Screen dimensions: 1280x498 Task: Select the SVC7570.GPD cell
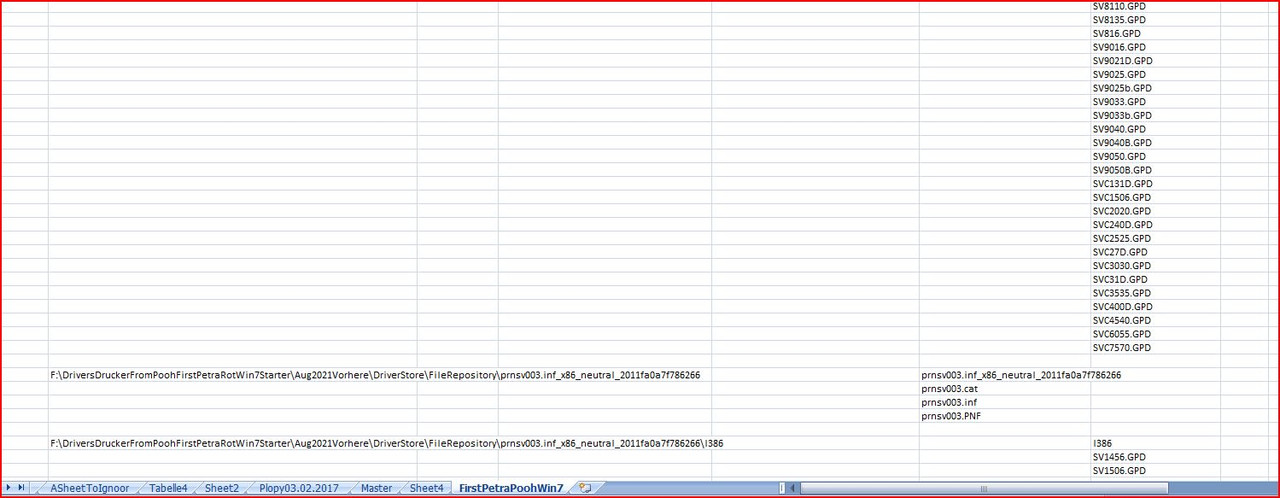pyautogui.click(x=1155, y=348)
